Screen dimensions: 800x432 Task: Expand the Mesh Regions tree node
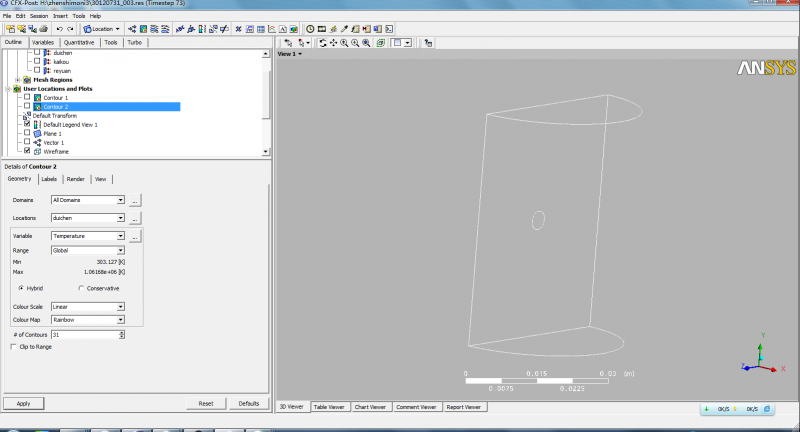[x=17, y=79]
